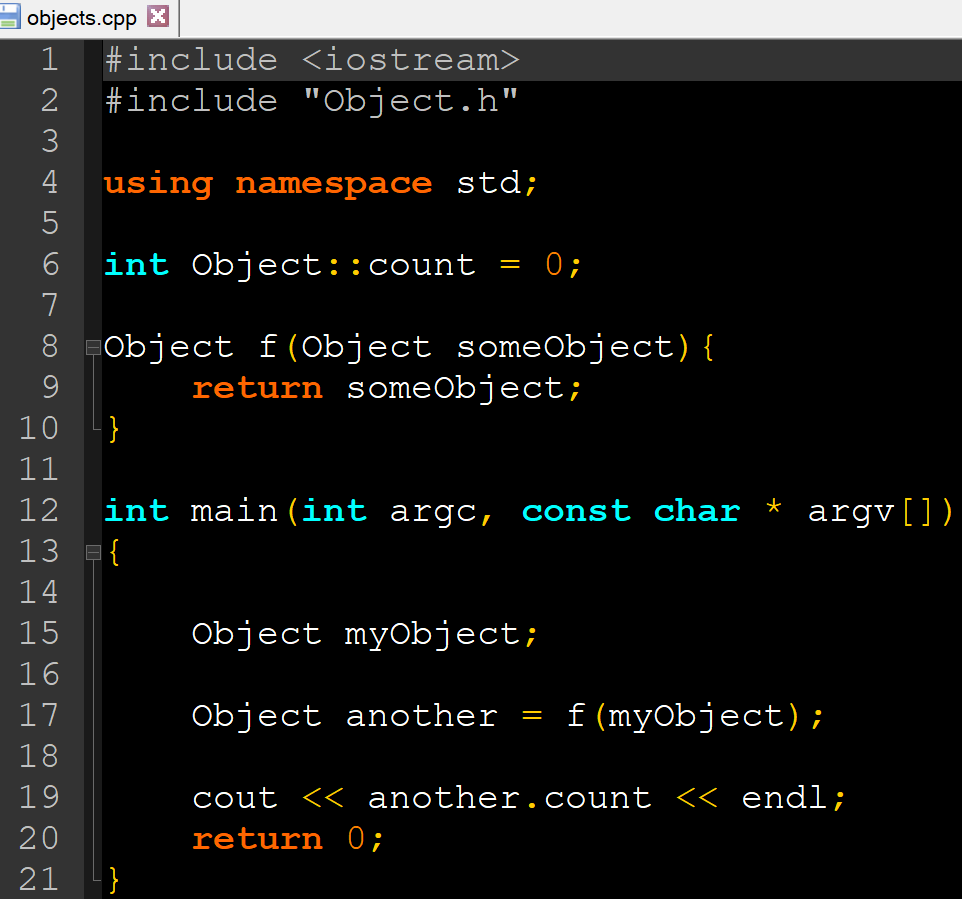Select line number 6 in the gutter
962x899 pixels.
click(x=49, y=264)
